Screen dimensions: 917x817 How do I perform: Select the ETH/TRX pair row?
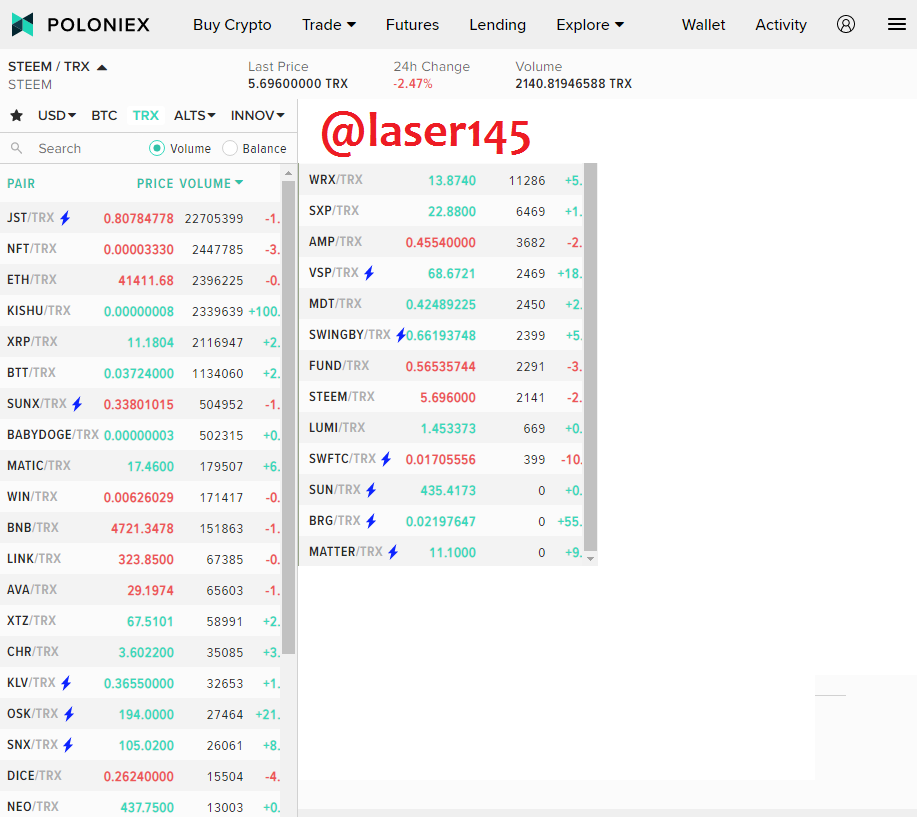click(140, 280)
